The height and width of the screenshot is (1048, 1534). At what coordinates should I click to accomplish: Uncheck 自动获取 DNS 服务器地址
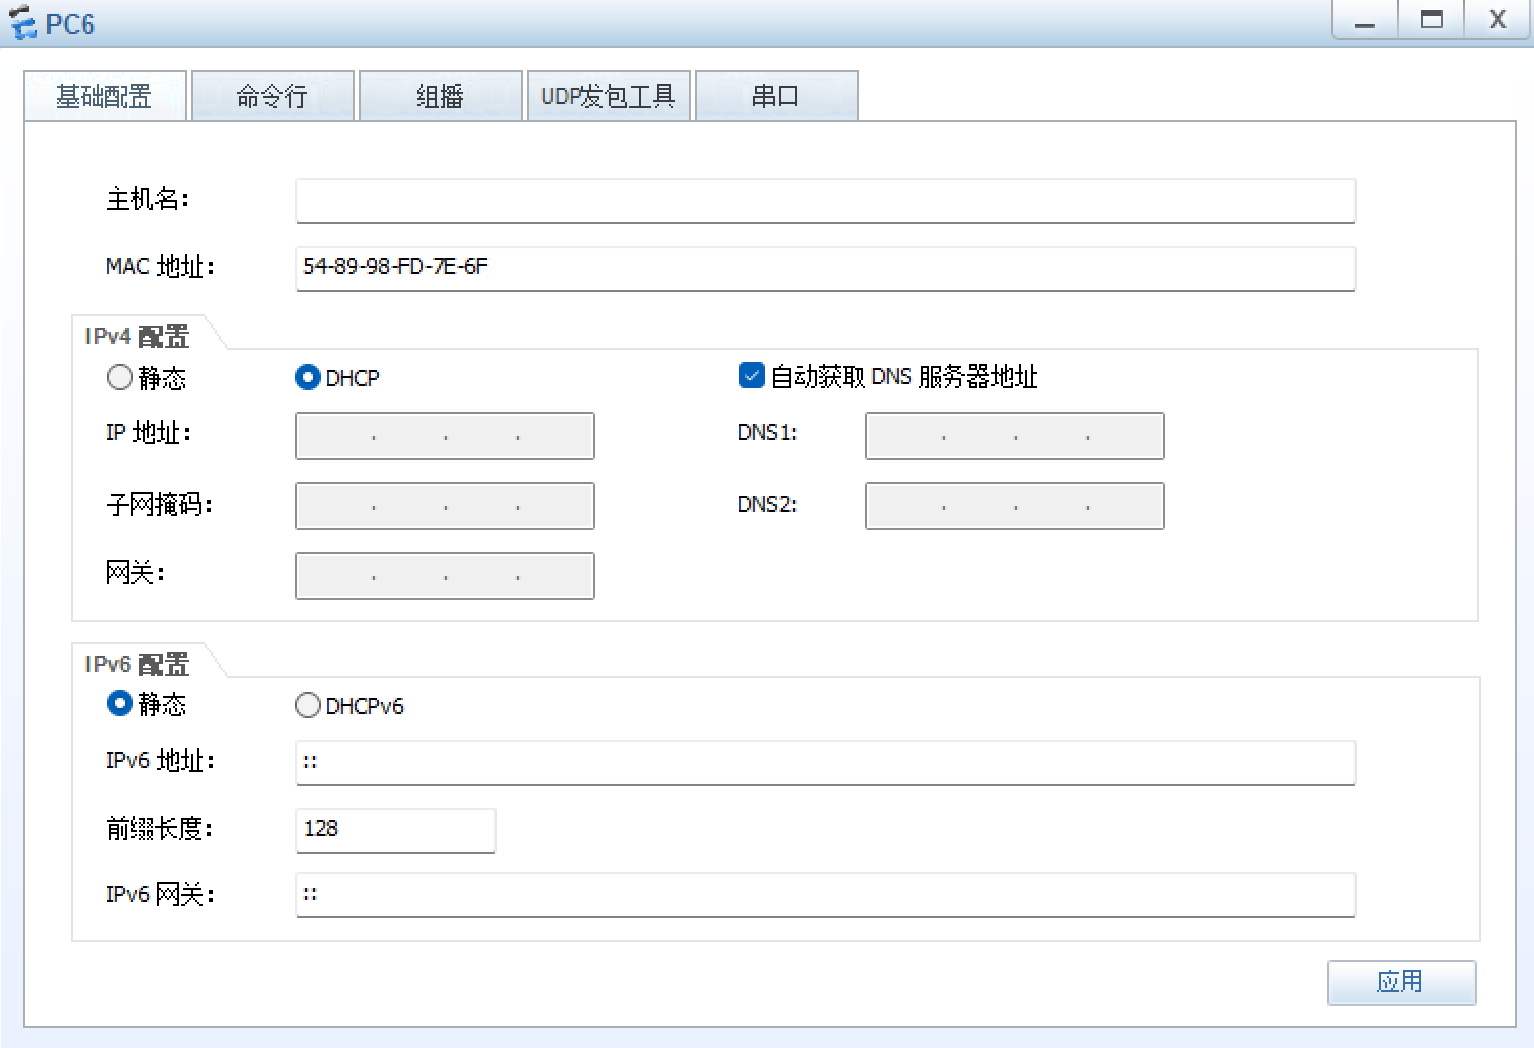751,375
